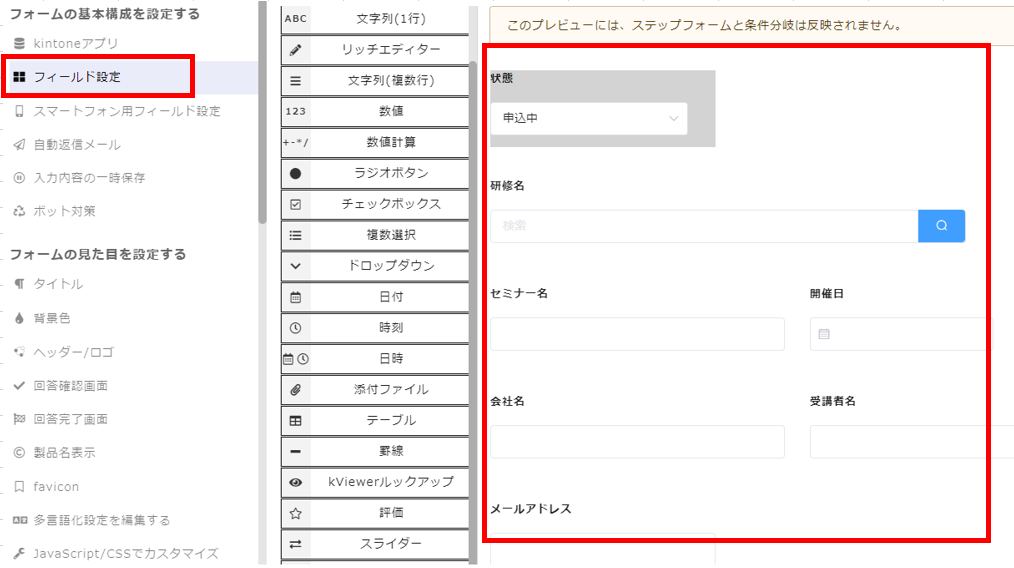
Task: Open タイトル appearance setting
Action: 58,284
